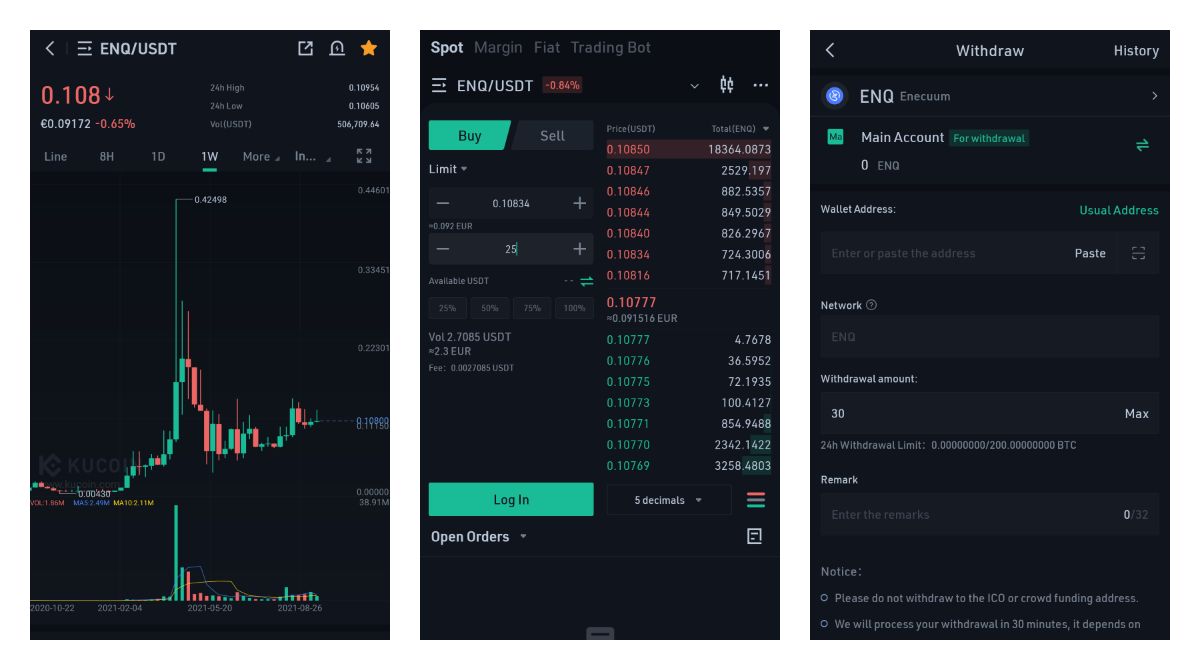This screenshot has height=670, width=1200.
Task: Open pair list menu beside chart ENQ/USDT
Action: point(85,48)
